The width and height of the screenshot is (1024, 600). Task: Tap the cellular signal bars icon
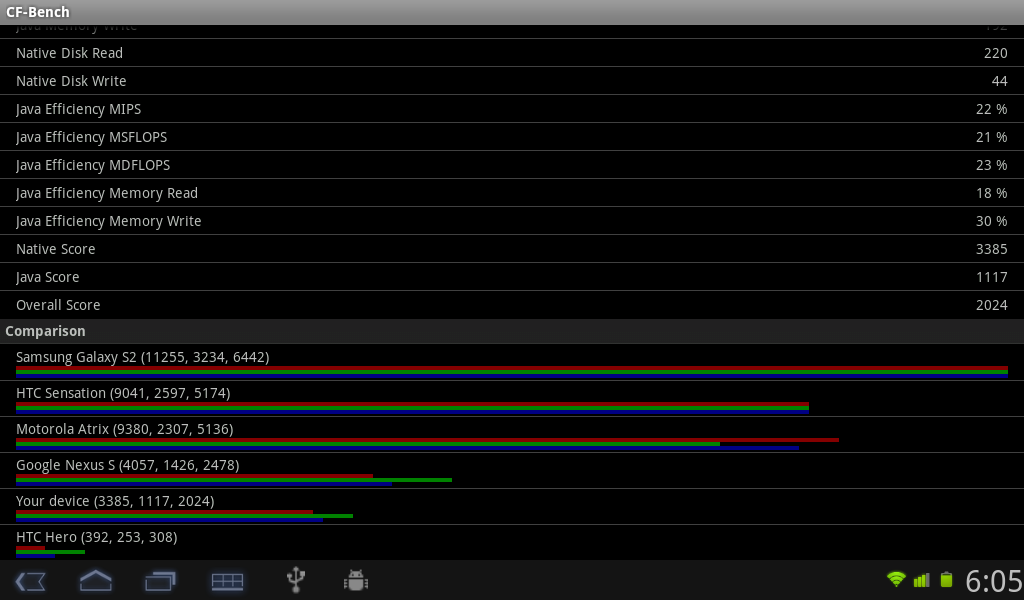921,580
